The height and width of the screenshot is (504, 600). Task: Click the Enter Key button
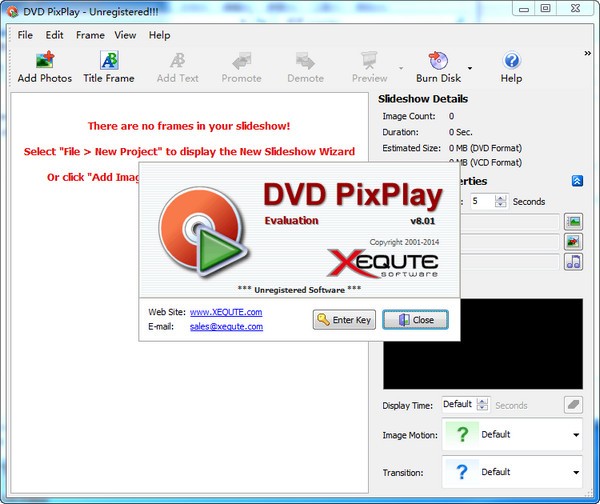[x=344, y=320]
